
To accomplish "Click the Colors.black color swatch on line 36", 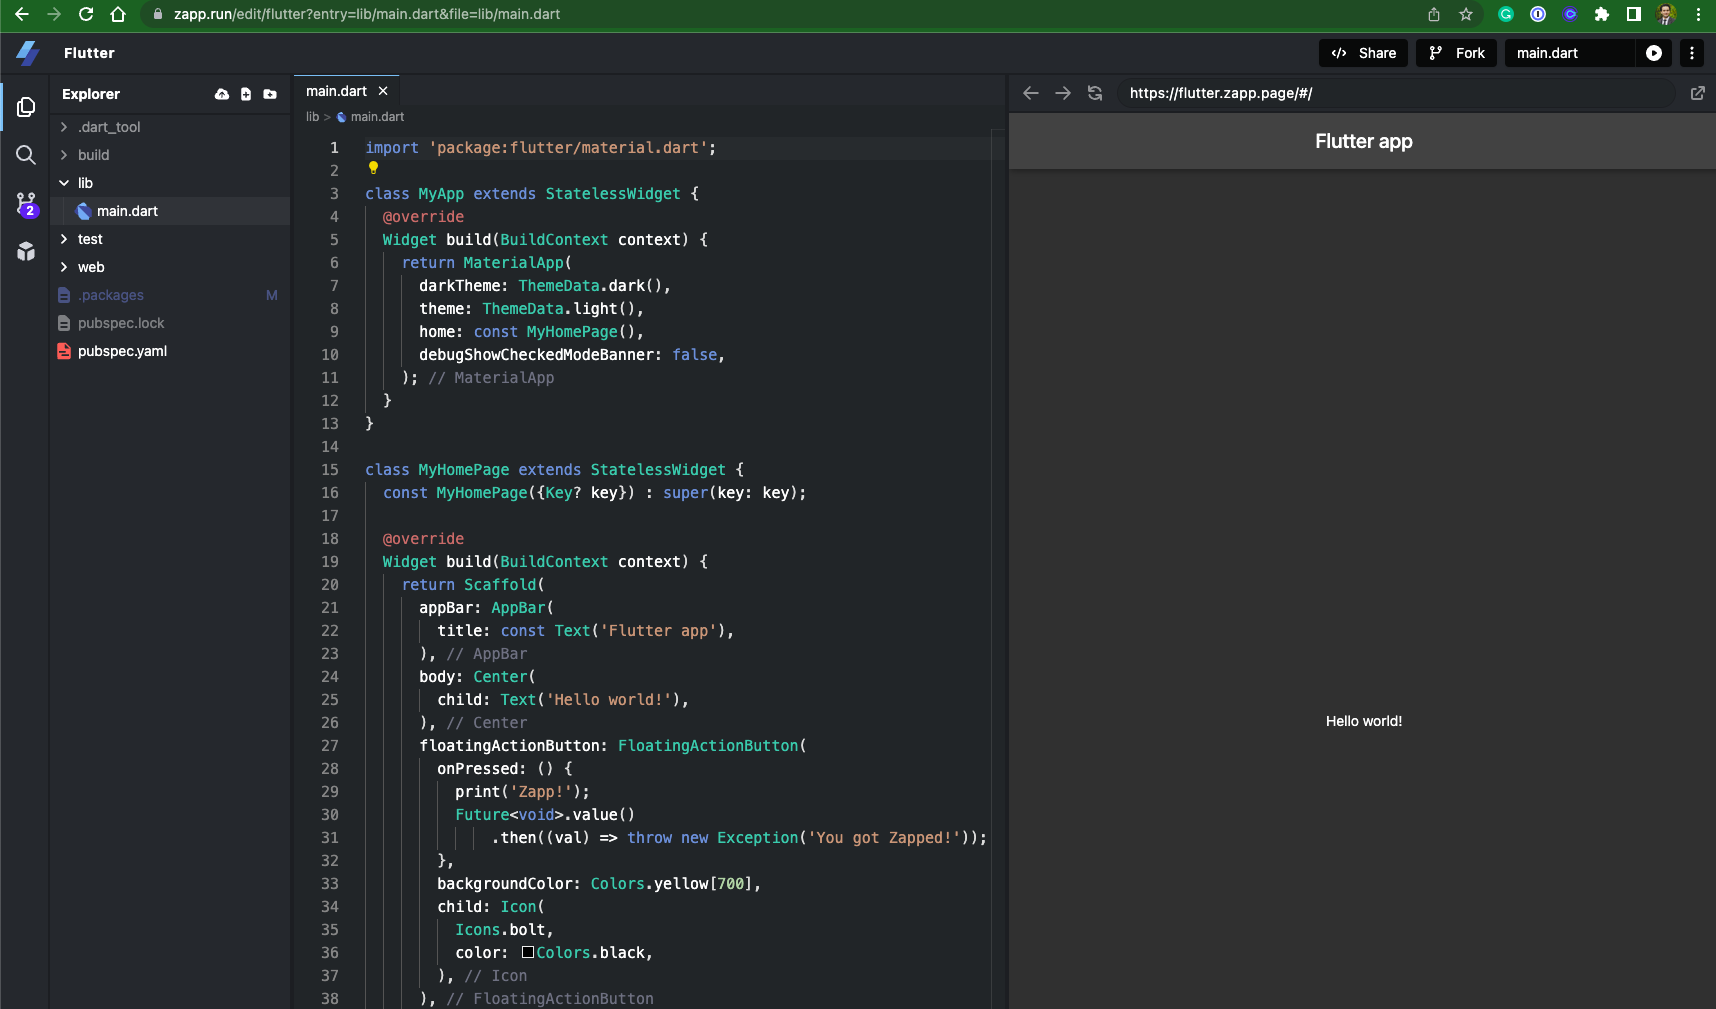I will click(528, 953).
